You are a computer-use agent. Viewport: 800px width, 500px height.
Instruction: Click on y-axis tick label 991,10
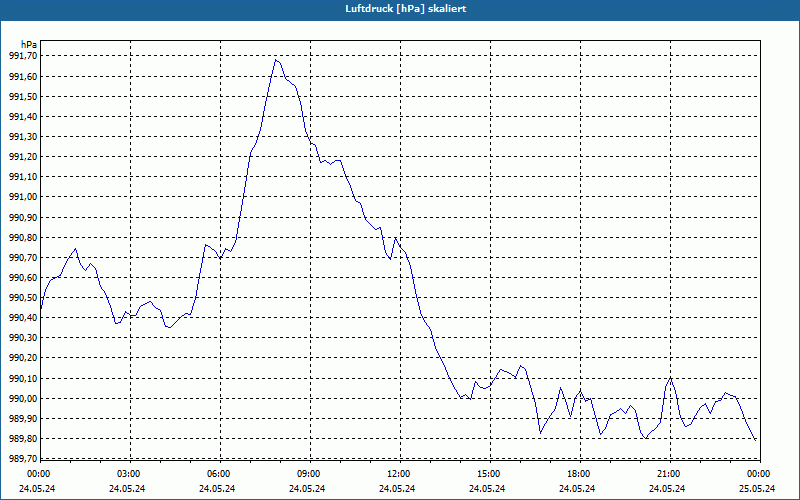(x=23, y=177)
